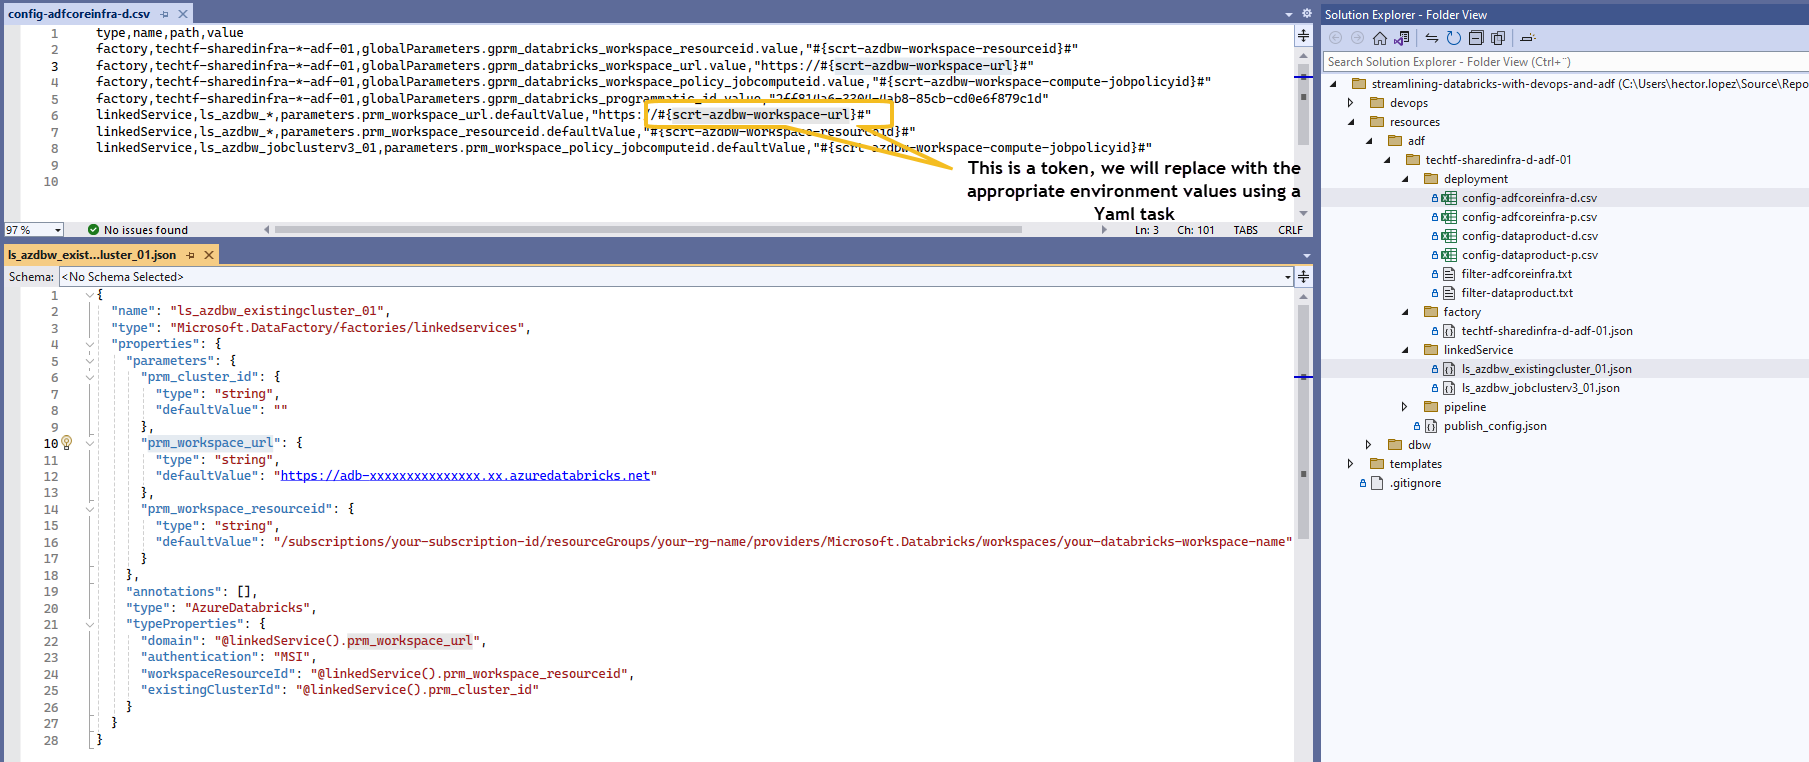Image resolution: width=1809 pixels, height=762 pixels.
Task: Click the TABS indentation indicator
Action: pos(1245,230)
